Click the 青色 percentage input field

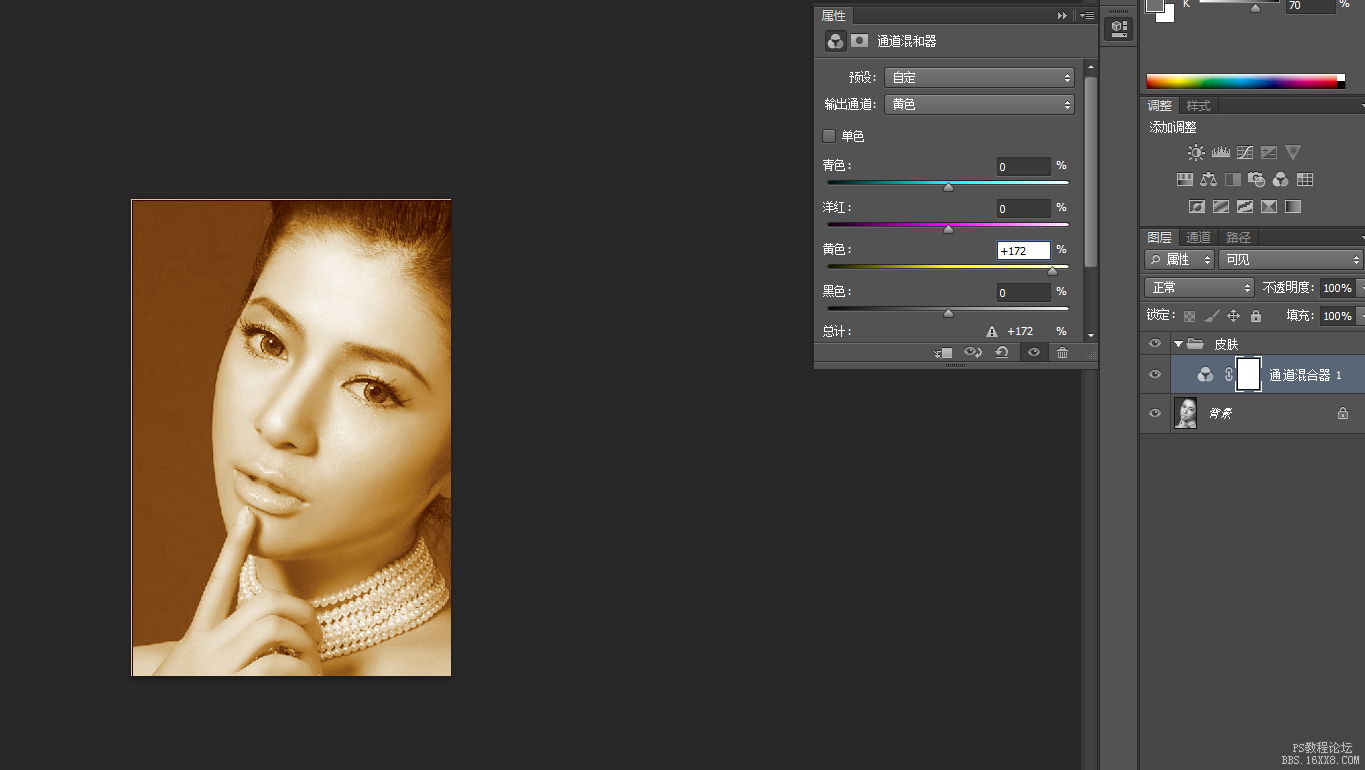tap(1023, 166)
